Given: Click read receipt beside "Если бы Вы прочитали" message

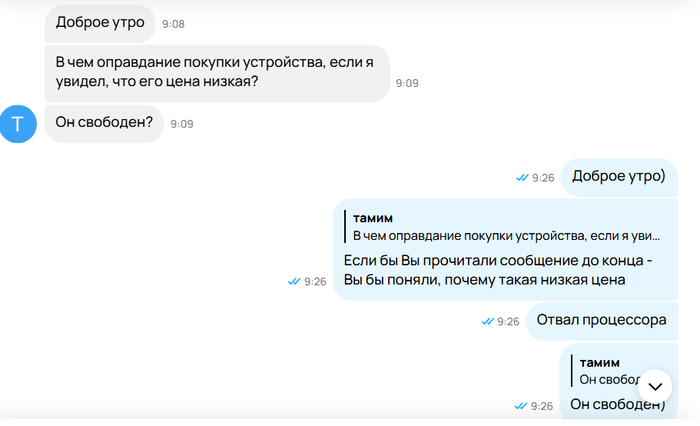Looking at the screenshot, I should click(293, 282).
